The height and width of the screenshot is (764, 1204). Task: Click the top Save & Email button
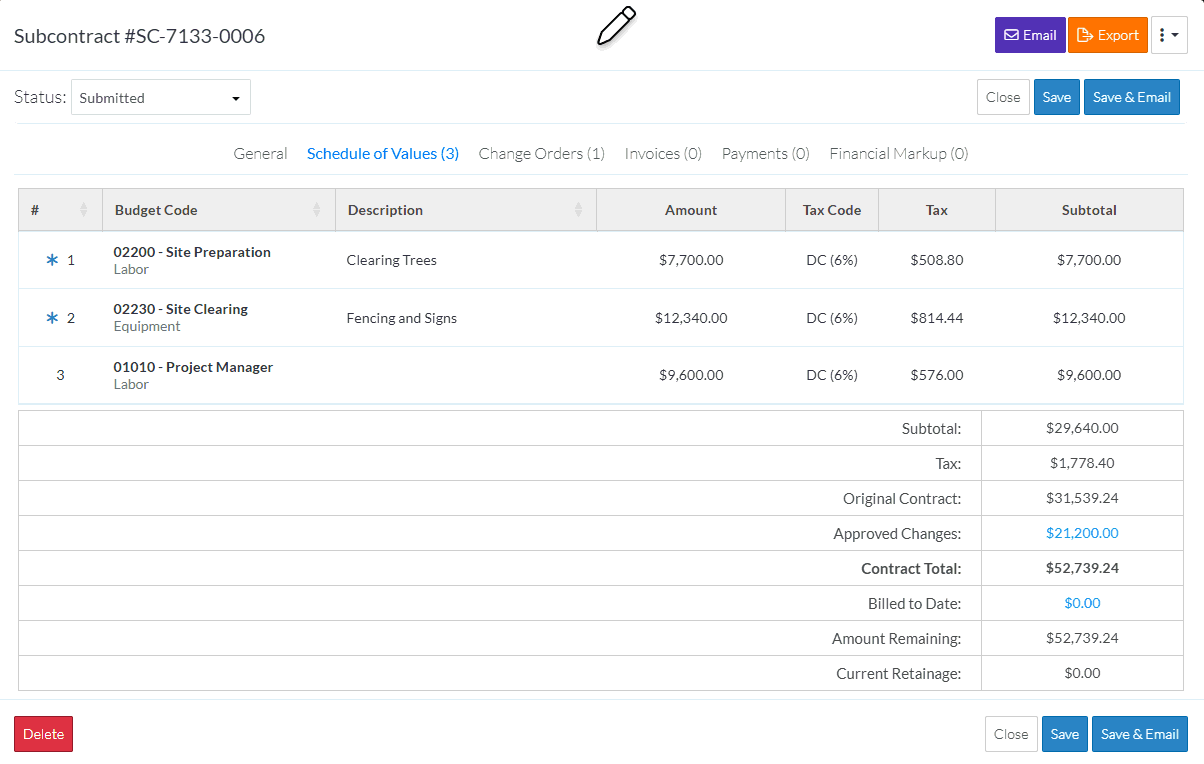(1132, 97)
